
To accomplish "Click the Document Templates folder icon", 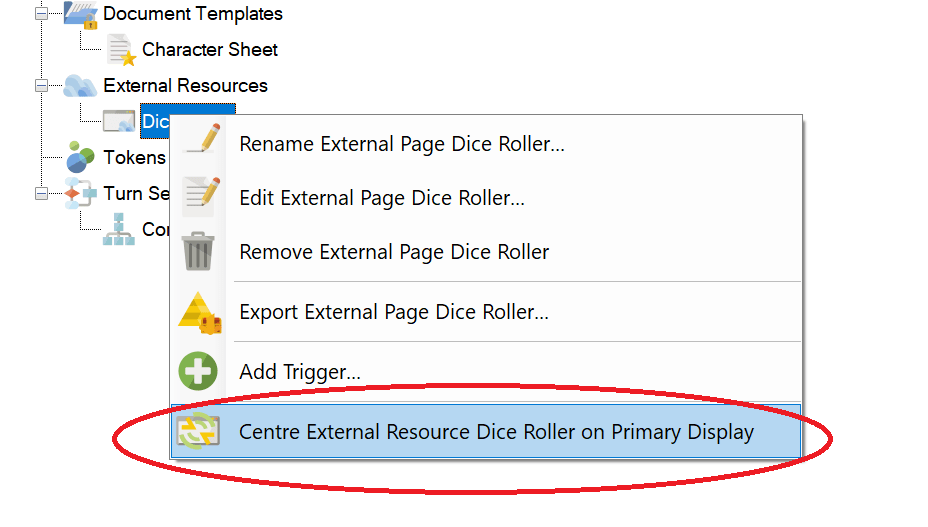I will pos(81,14).
